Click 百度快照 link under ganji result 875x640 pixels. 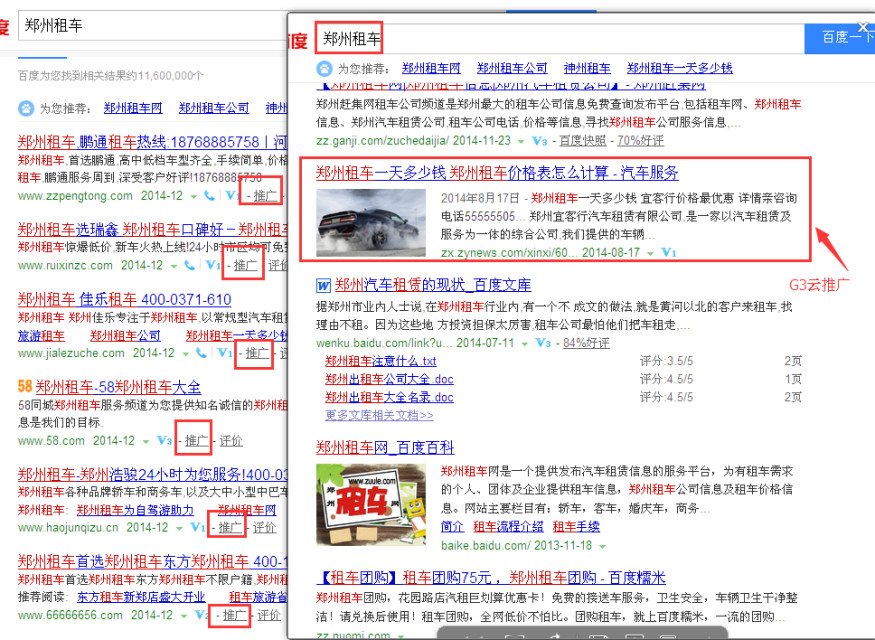(x=583, y=141)
